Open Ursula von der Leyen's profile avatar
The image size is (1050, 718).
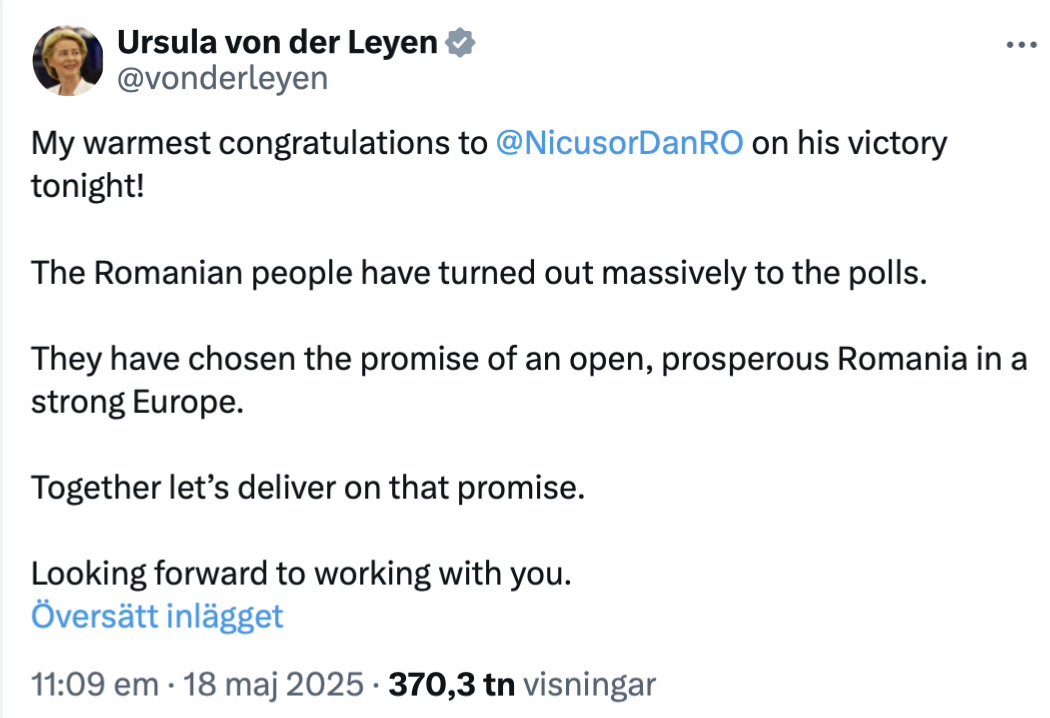click(68, 60)
